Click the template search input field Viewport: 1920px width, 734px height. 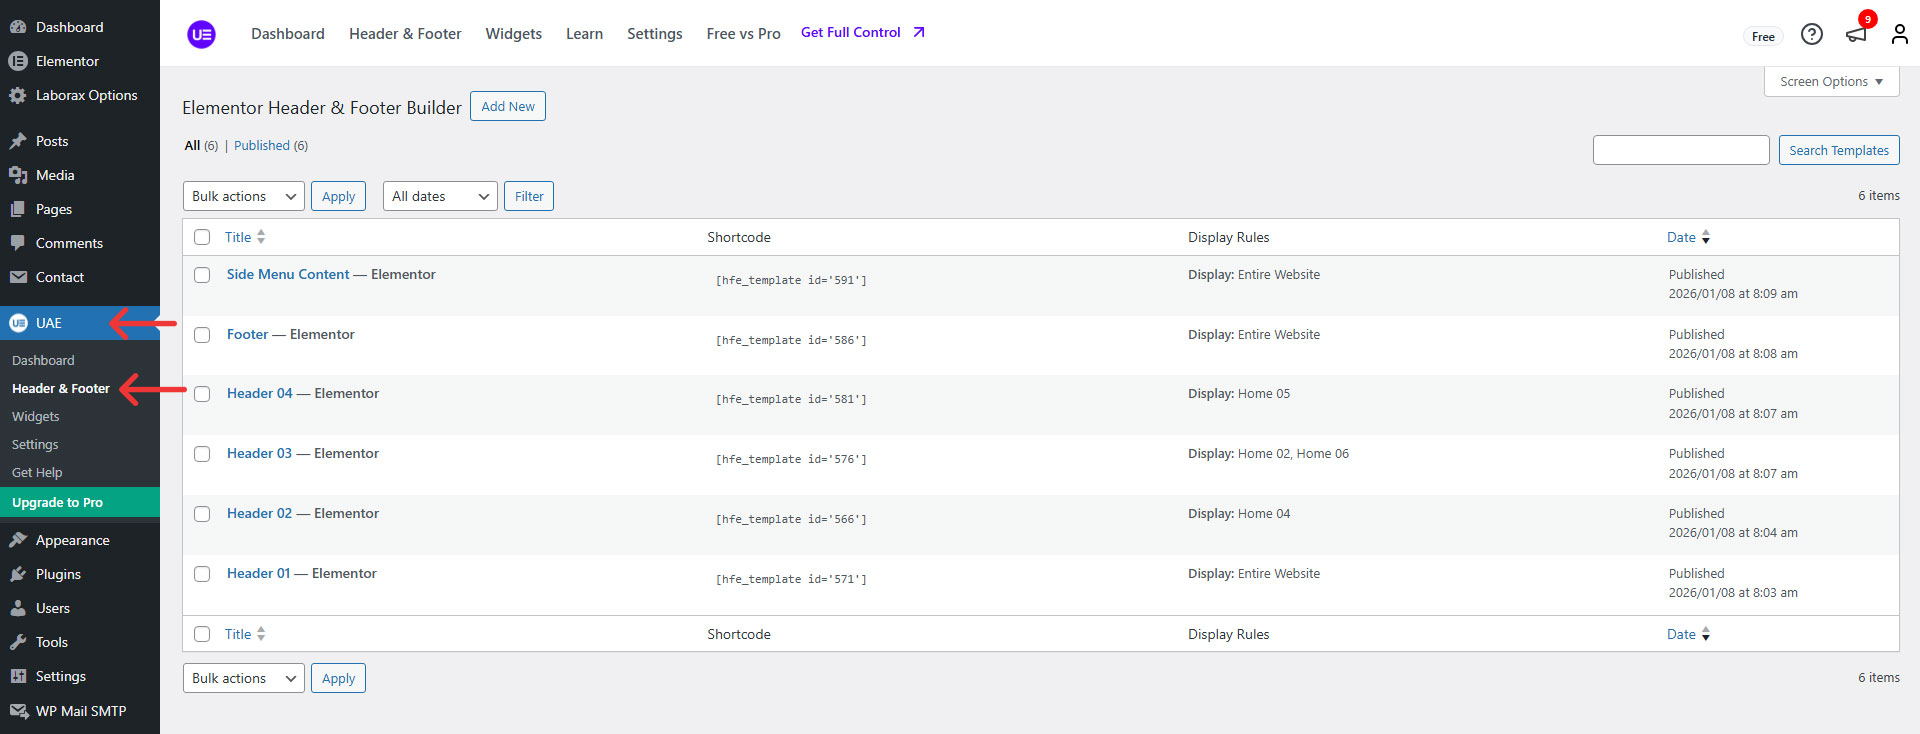[x=1680, y=150]
